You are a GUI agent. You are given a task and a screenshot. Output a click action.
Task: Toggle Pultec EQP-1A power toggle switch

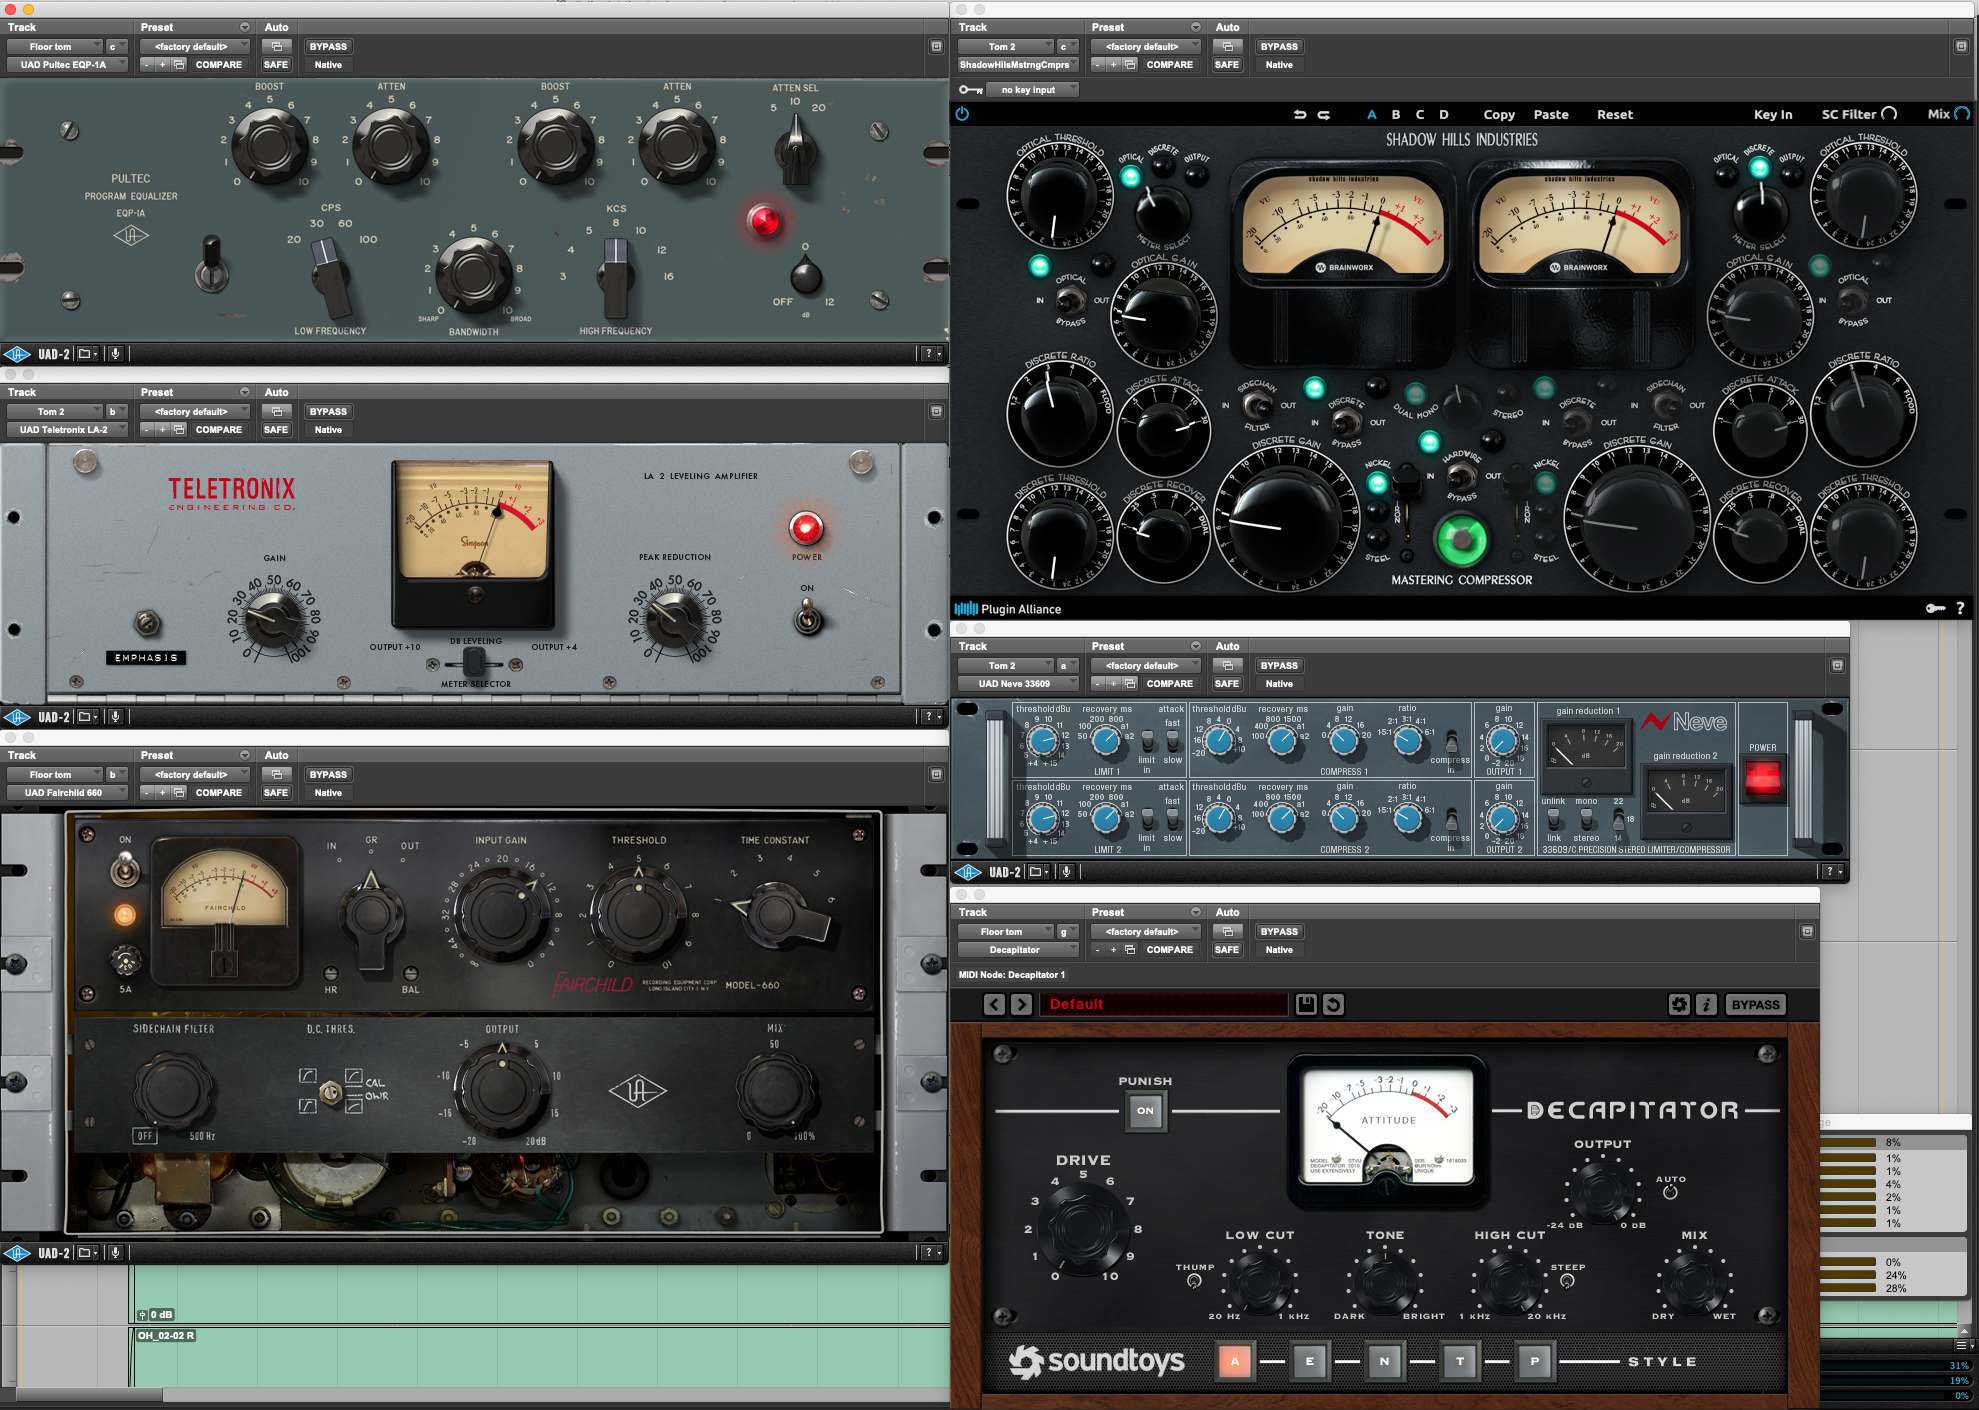coord(211,263)
